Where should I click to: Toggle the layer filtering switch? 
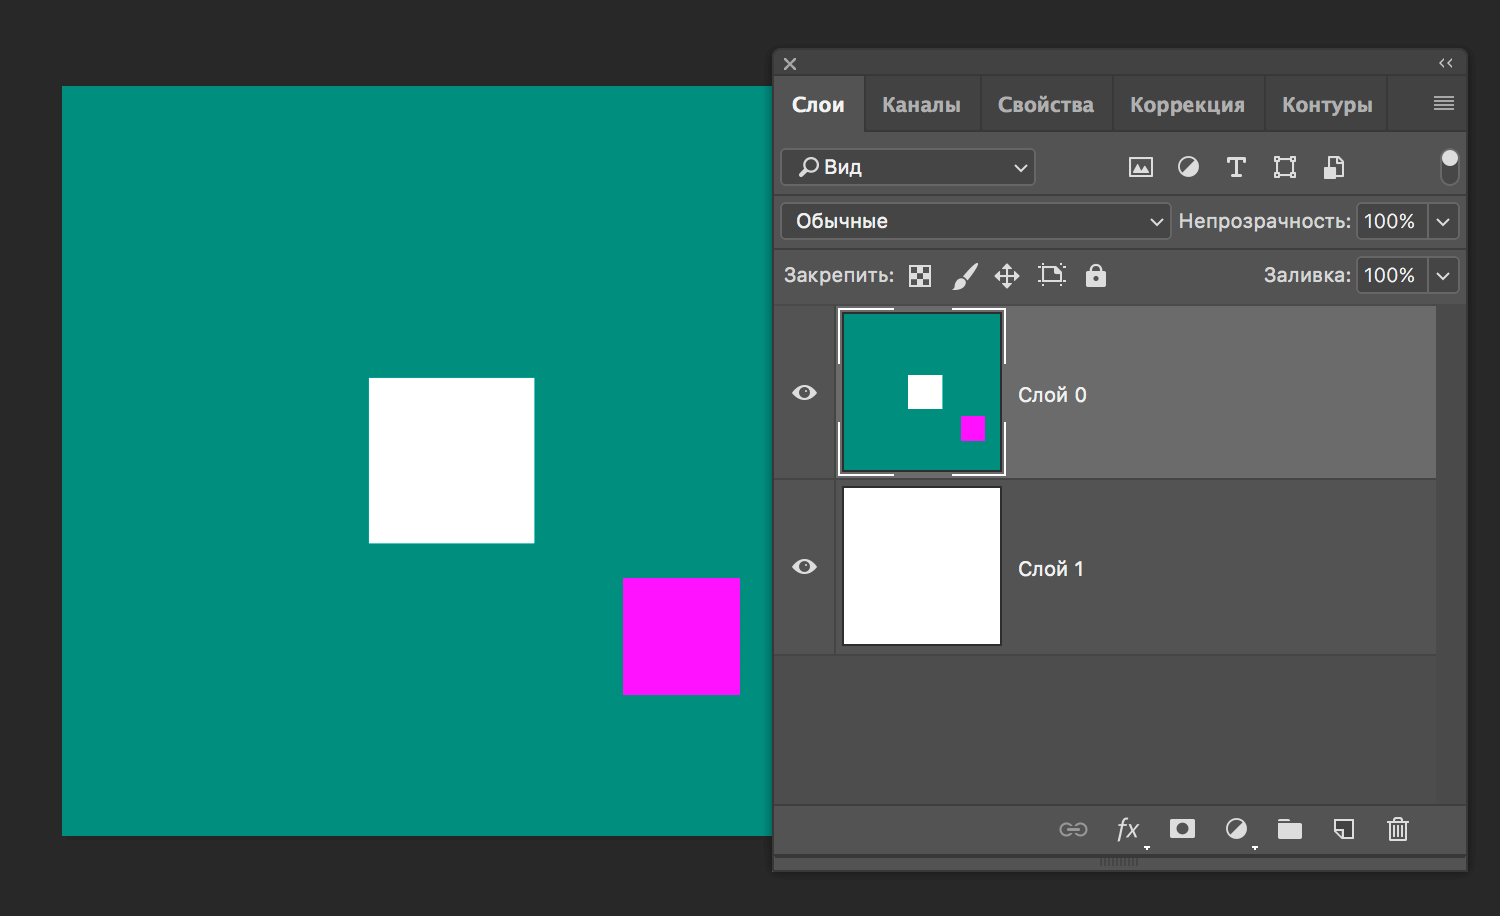[x=1449, y=166]
